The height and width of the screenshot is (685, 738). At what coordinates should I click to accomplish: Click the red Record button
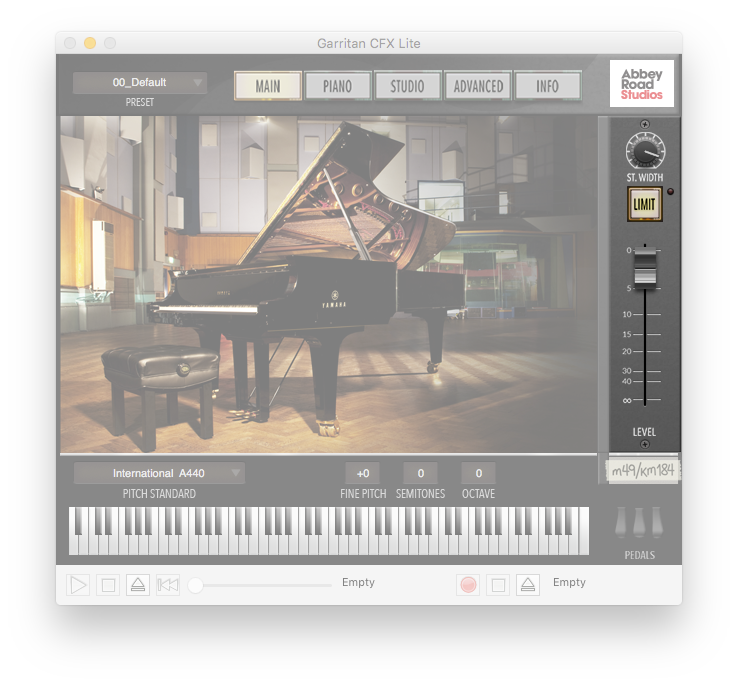(x=468, y=585)
